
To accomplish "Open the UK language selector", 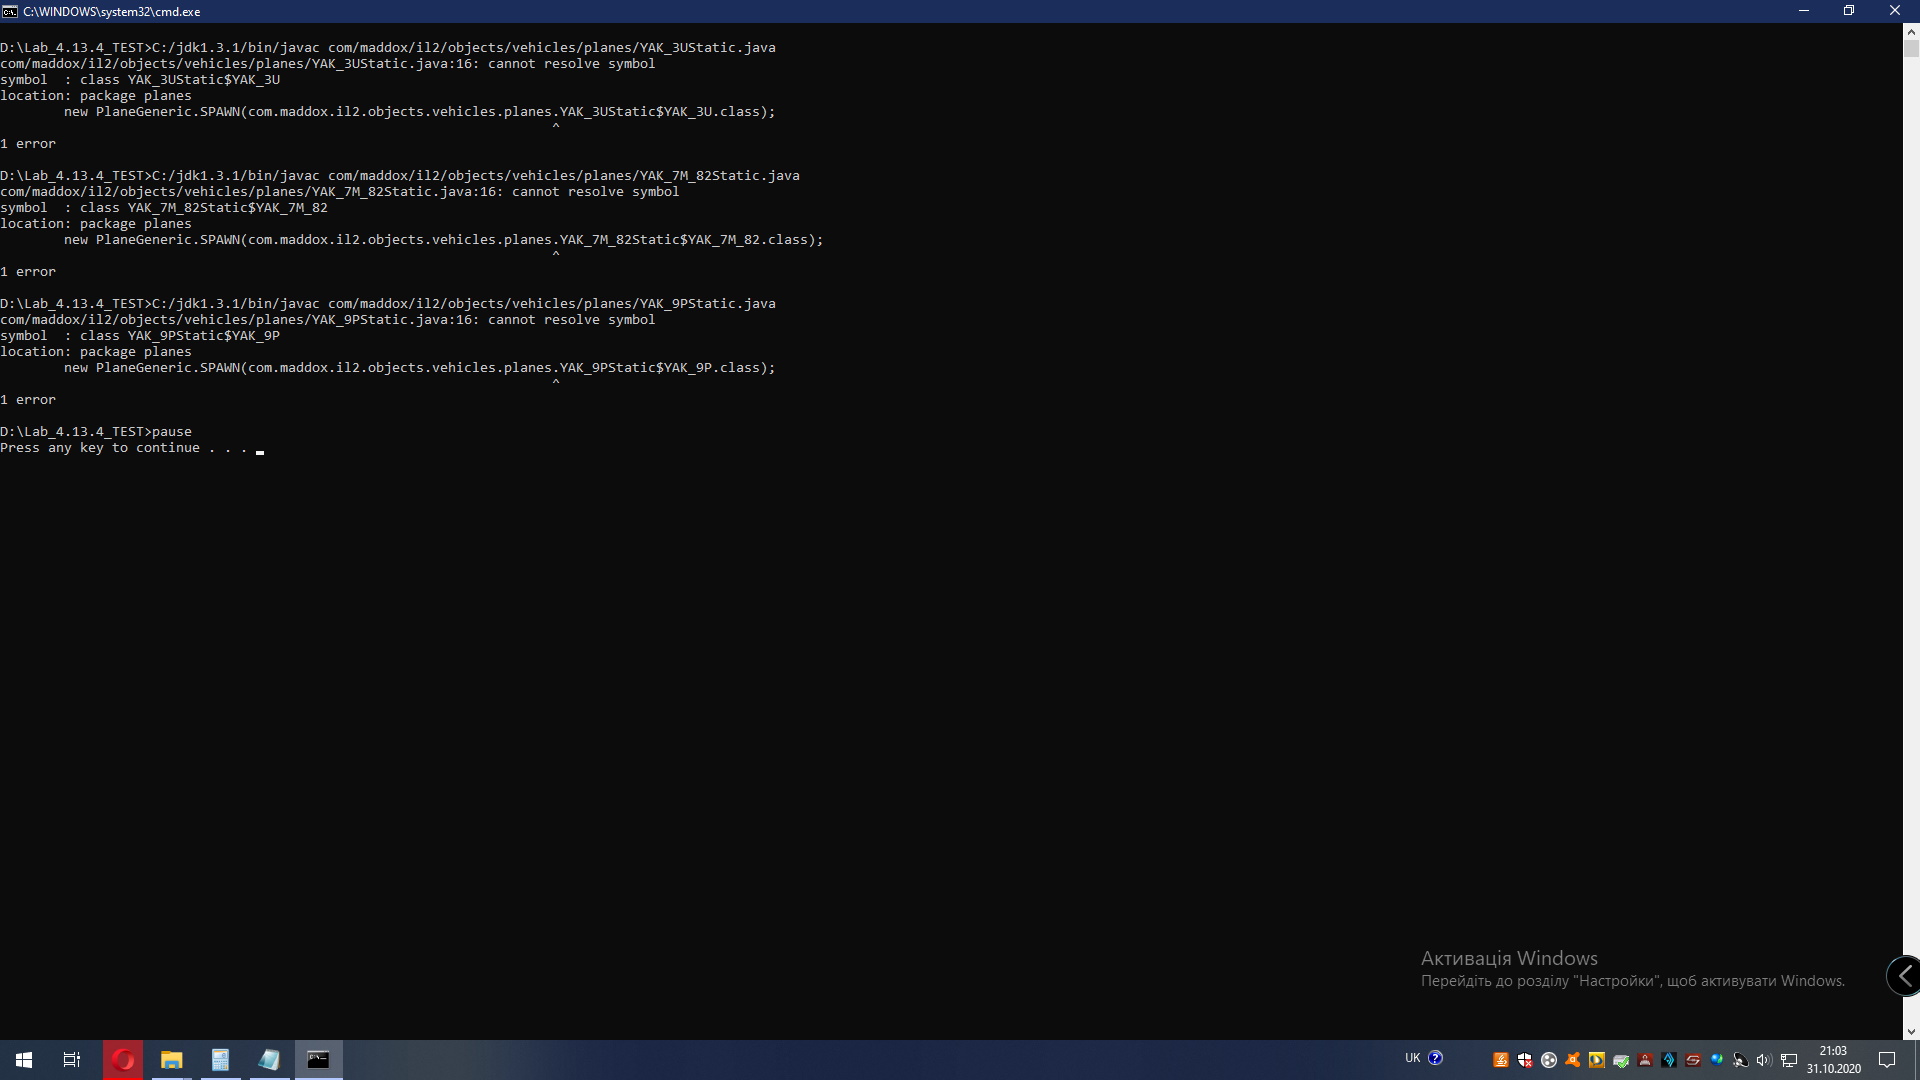I will coord(1412,1058).
